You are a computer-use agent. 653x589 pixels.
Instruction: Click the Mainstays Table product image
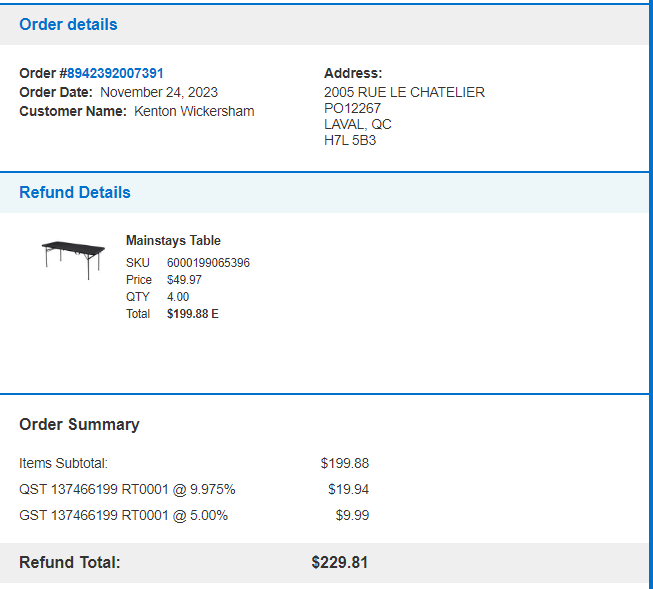pos(73,260)
